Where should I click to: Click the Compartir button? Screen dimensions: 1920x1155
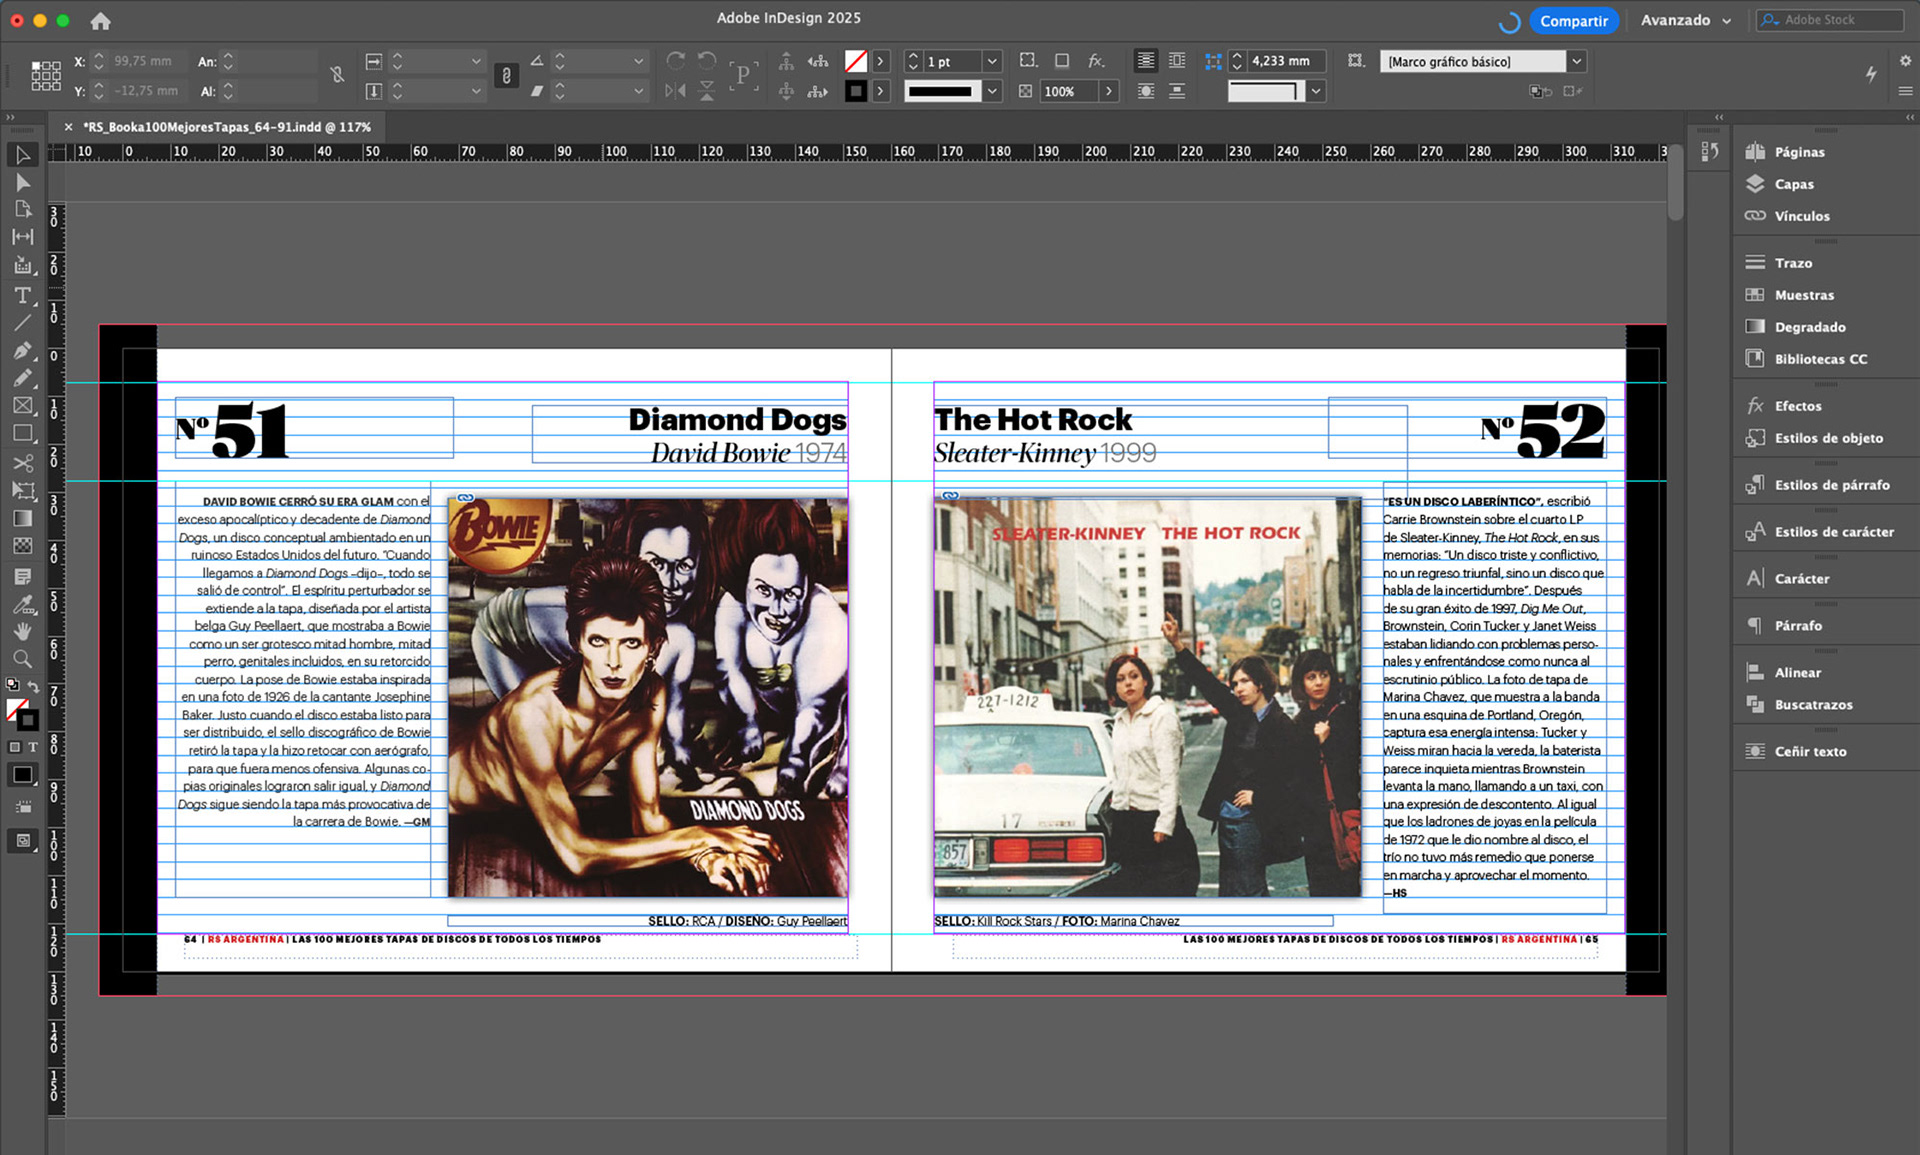tap(1573, 21)
